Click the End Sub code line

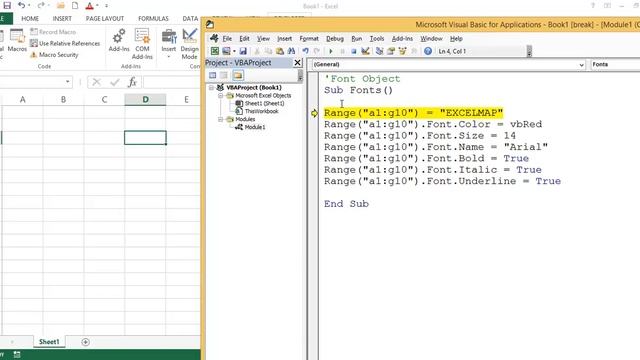click(346, 204)
